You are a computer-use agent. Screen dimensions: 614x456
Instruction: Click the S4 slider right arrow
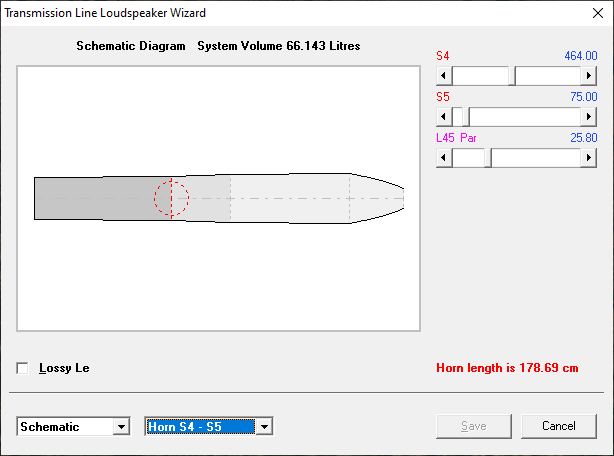coord(588,76)
